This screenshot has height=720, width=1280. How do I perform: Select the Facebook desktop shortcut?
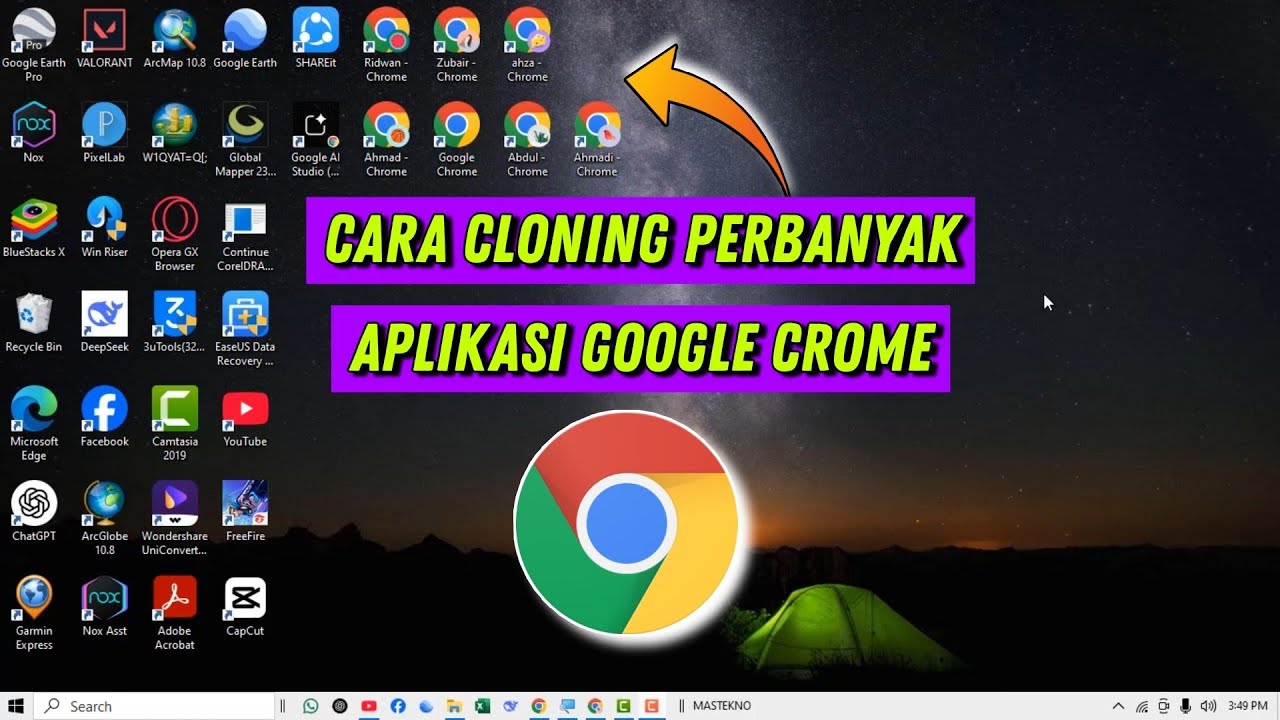pyautogui.click(x=104, y=417)
